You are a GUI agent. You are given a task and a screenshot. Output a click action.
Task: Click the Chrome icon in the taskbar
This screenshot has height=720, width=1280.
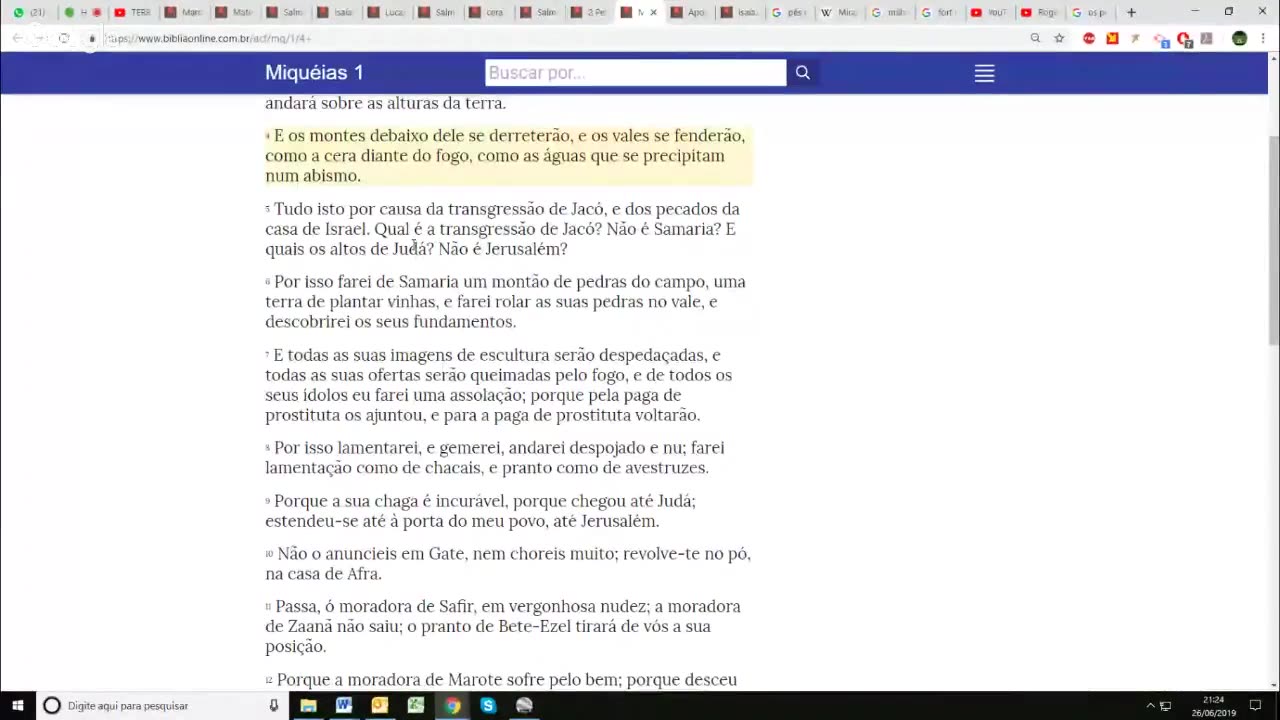[x=452, y=705]
